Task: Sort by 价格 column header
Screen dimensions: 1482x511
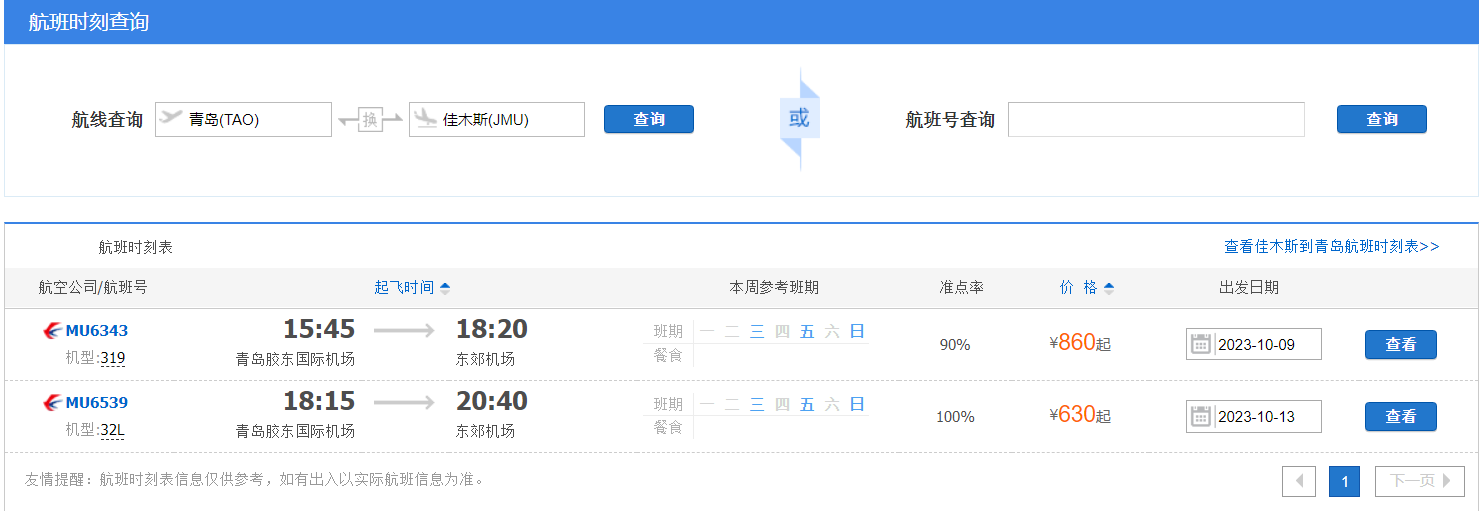Action: [1087, 287]
